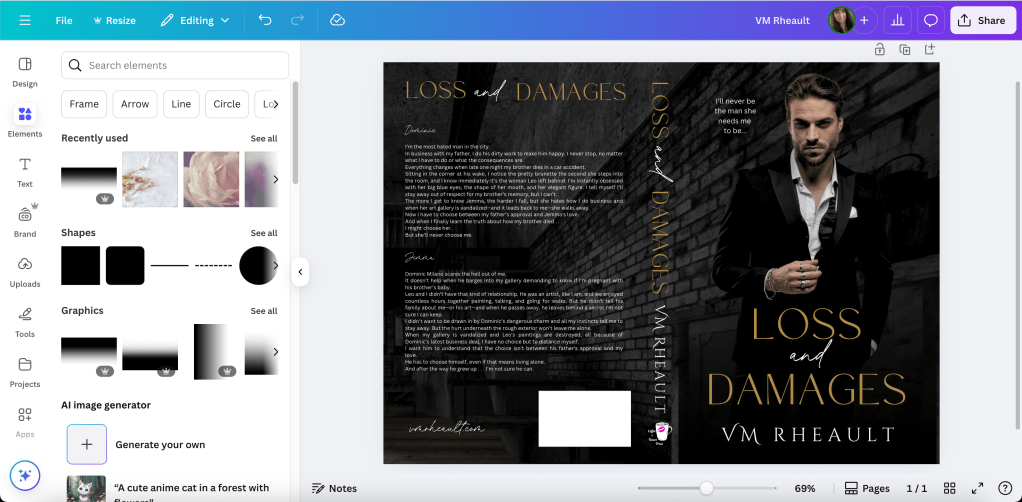Open the Editing mode dropdown
The image size is (1022, 502).
click(195, 20)
